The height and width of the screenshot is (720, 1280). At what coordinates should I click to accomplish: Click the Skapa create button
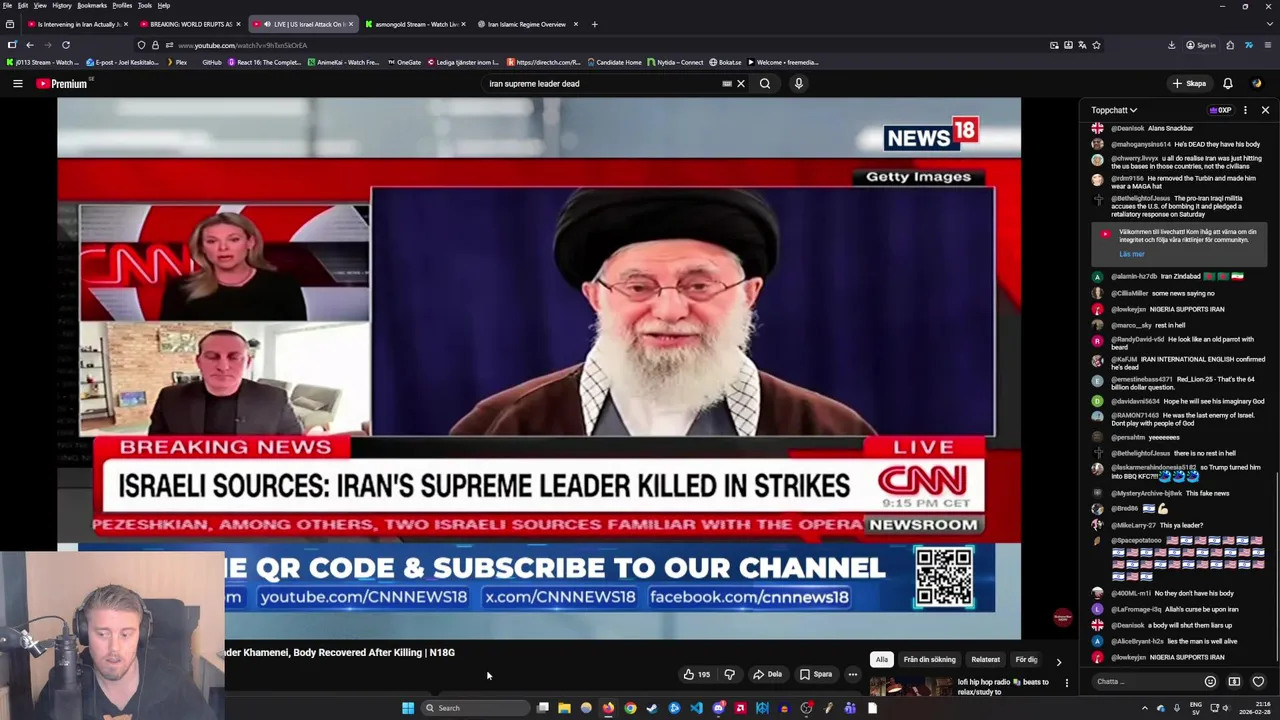pyautogui.click(x=1189, y=84)
